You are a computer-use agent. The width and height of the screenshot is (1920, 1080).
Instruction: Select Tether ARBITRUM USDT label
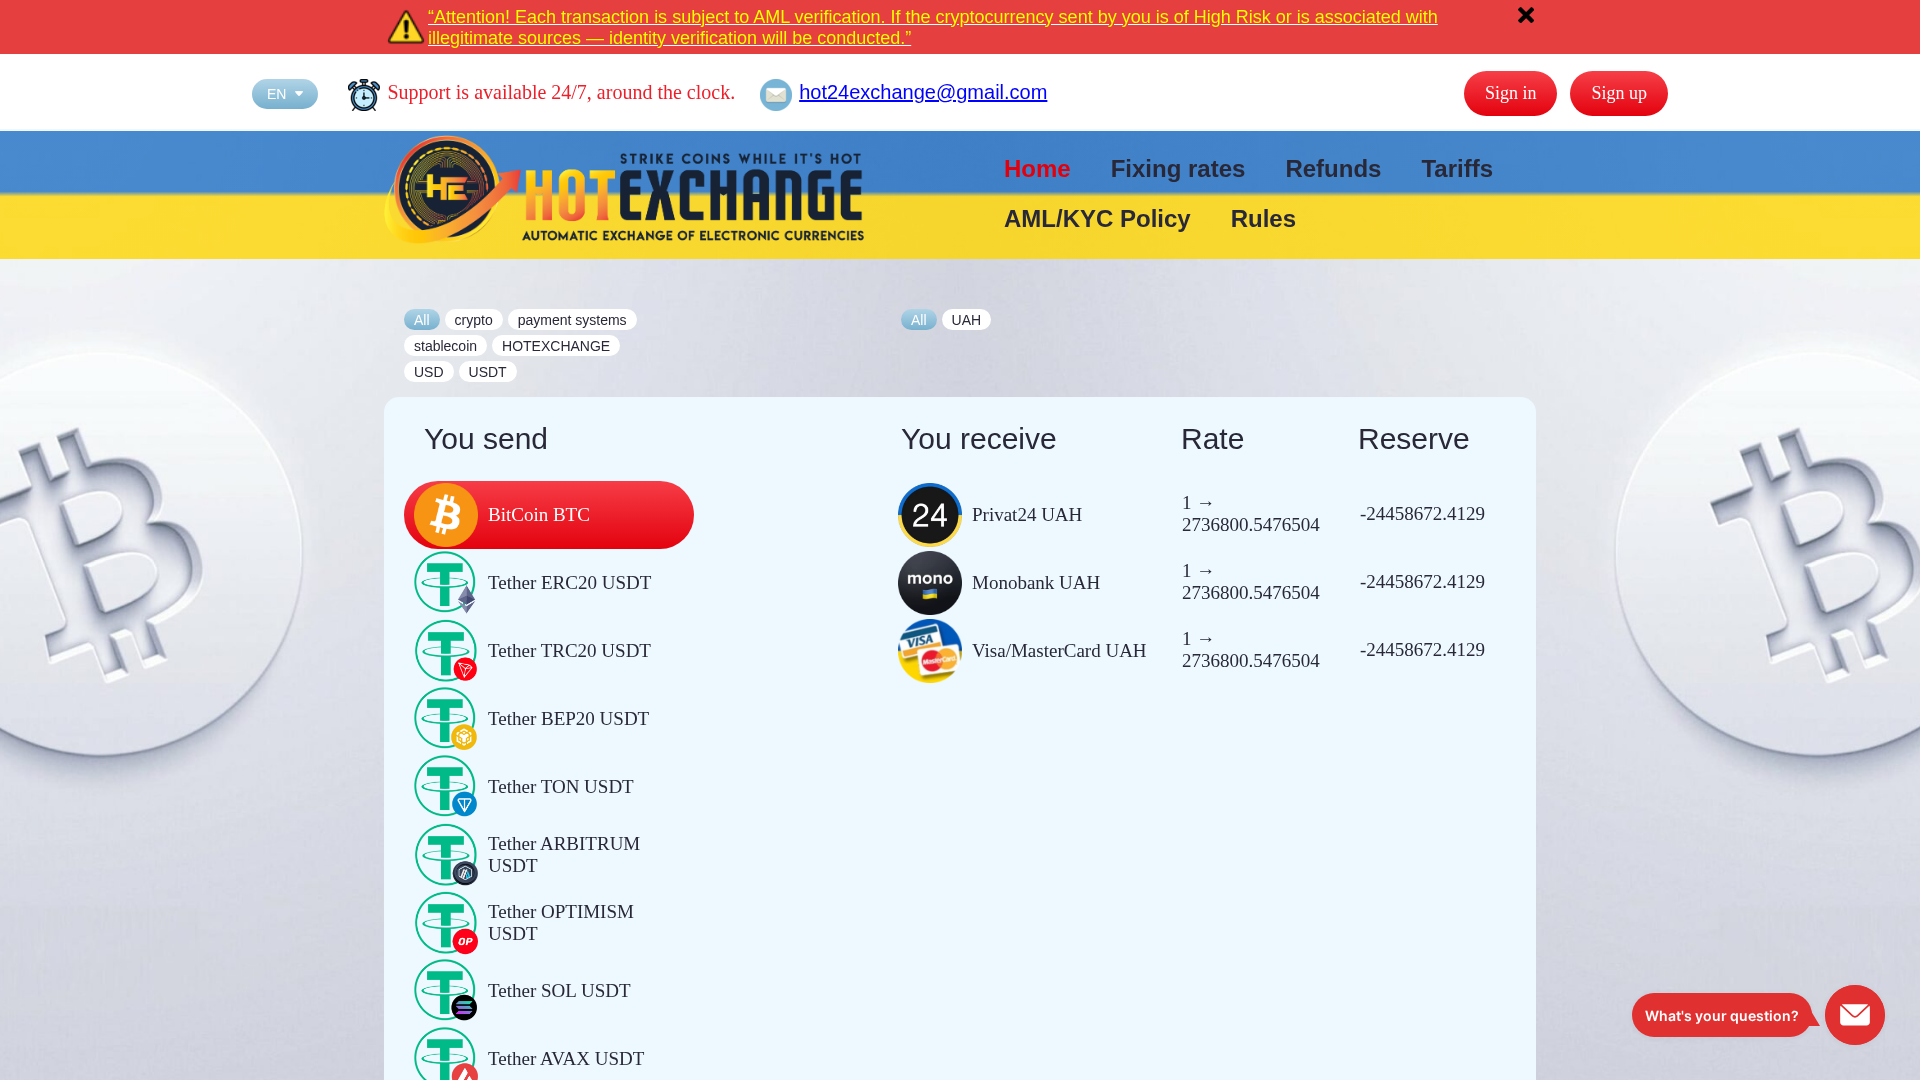point(564,855)
